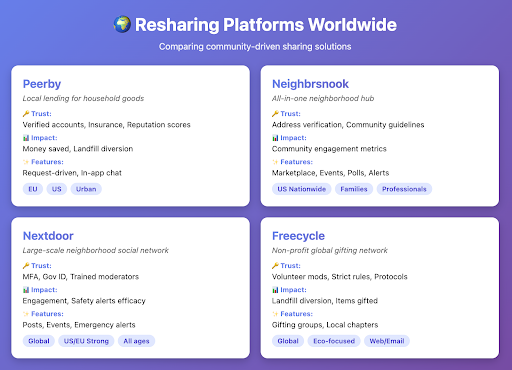Open the Freecycle card heading

298,236
